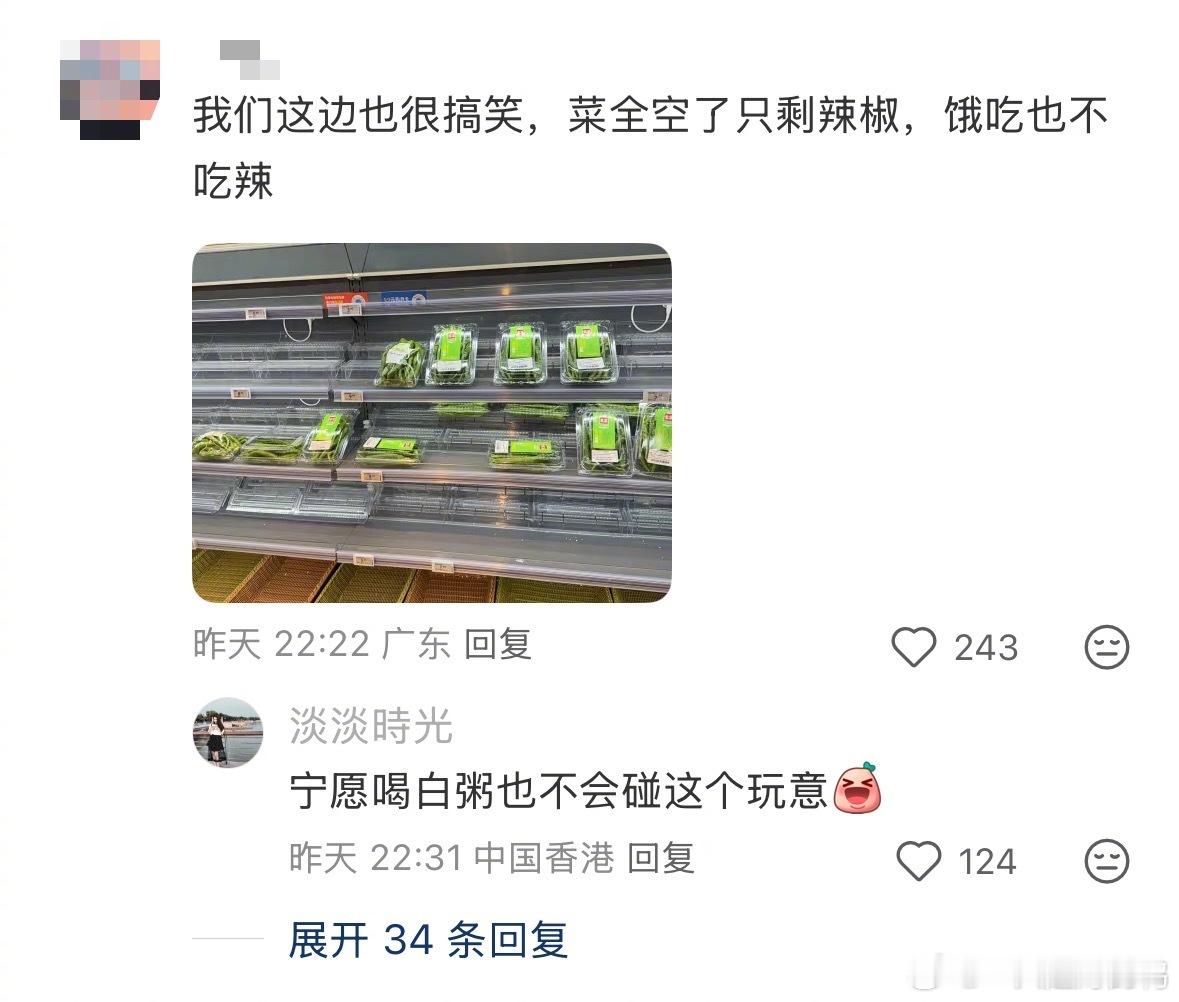Open the username 淡淡時光
Image resolution: width=1179 pixels, height=1002 pixels.
tap(371, 726)
